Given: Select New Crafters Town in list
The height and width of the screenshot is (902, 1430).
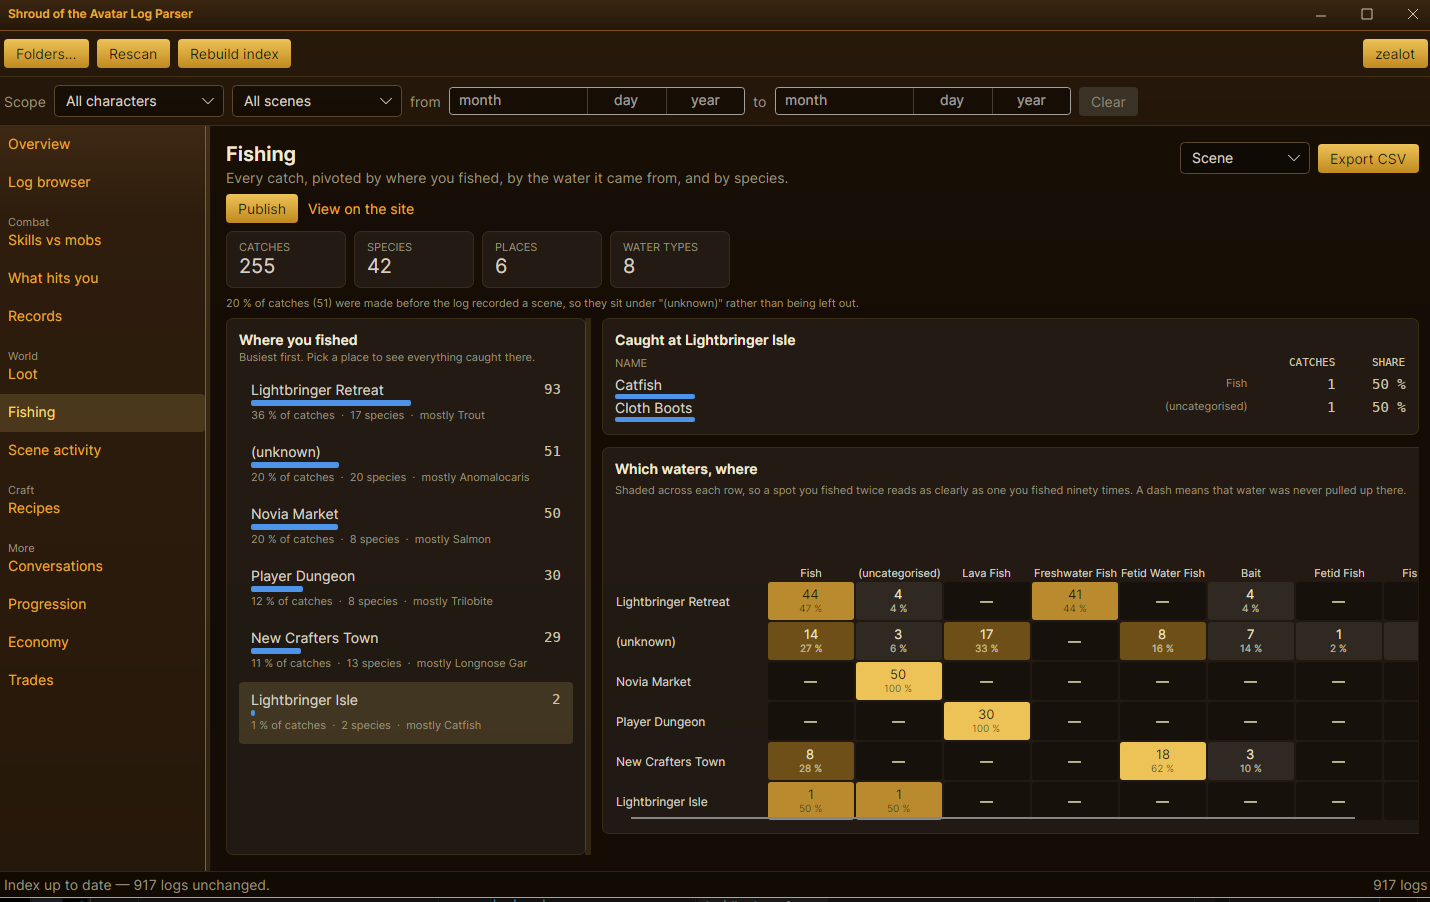Looking at the screenshot, I should tap(406, 650).
